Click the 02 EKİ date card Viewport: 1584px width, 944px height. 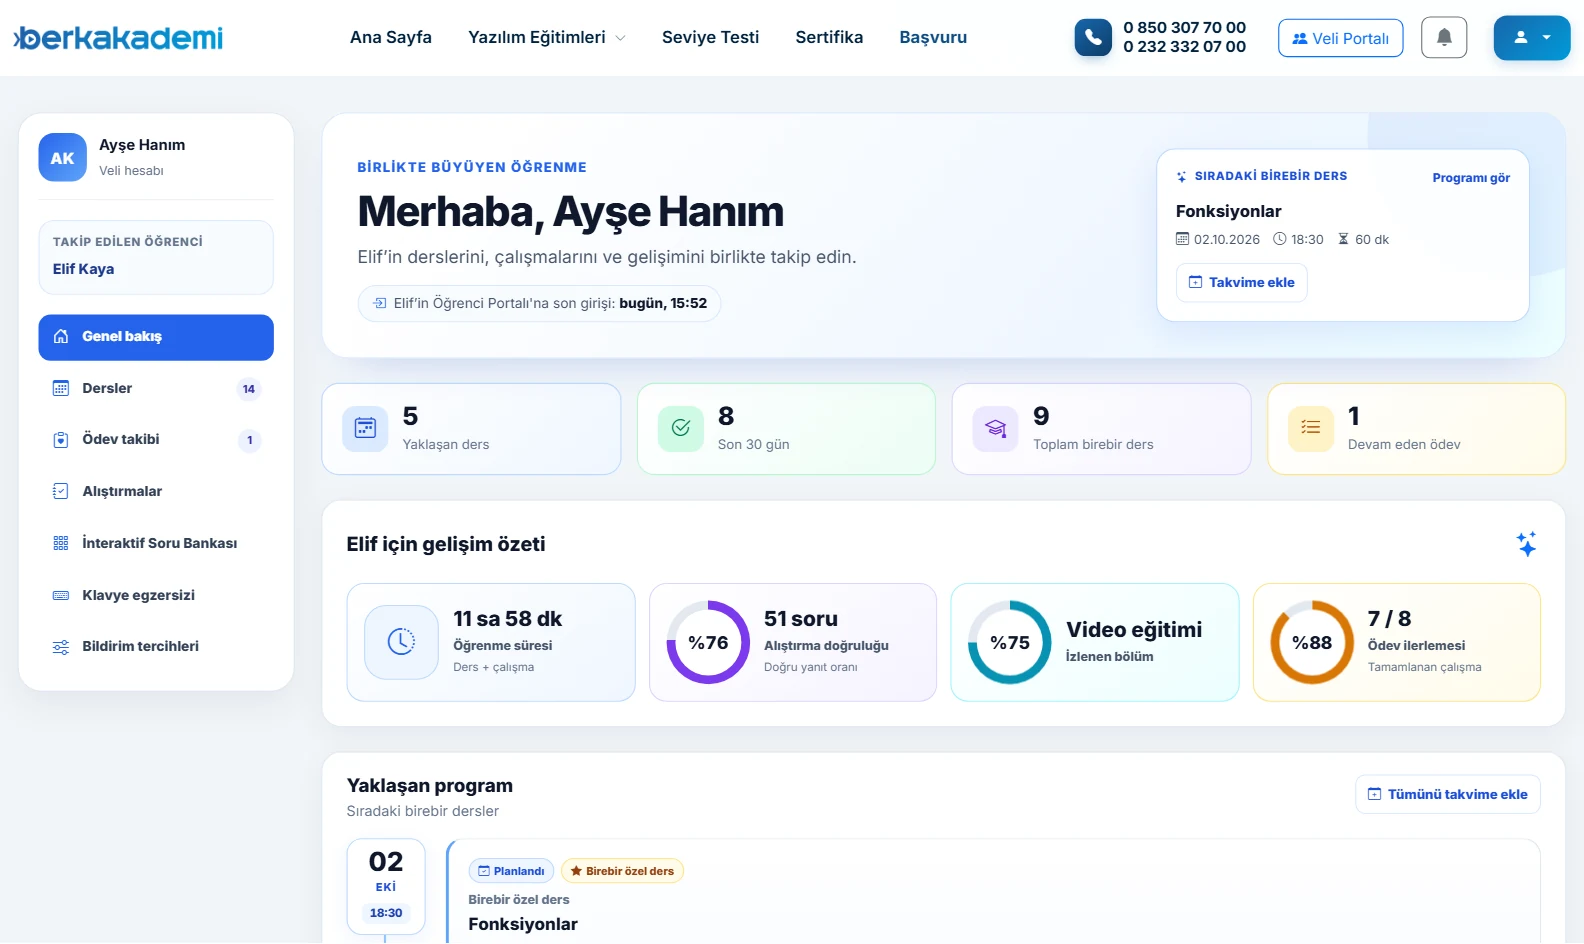pyautogui.click(x=386, y=886)
